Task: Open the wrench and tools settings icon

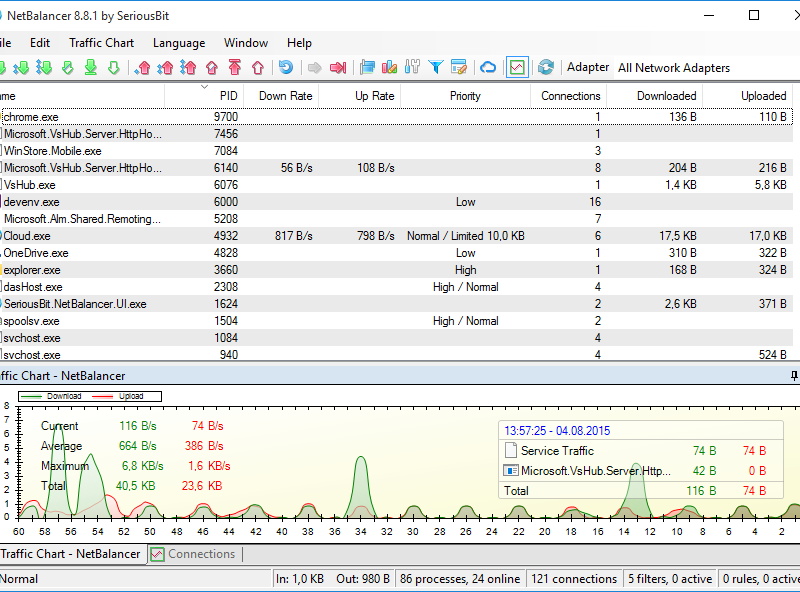Action: (412, 67)
